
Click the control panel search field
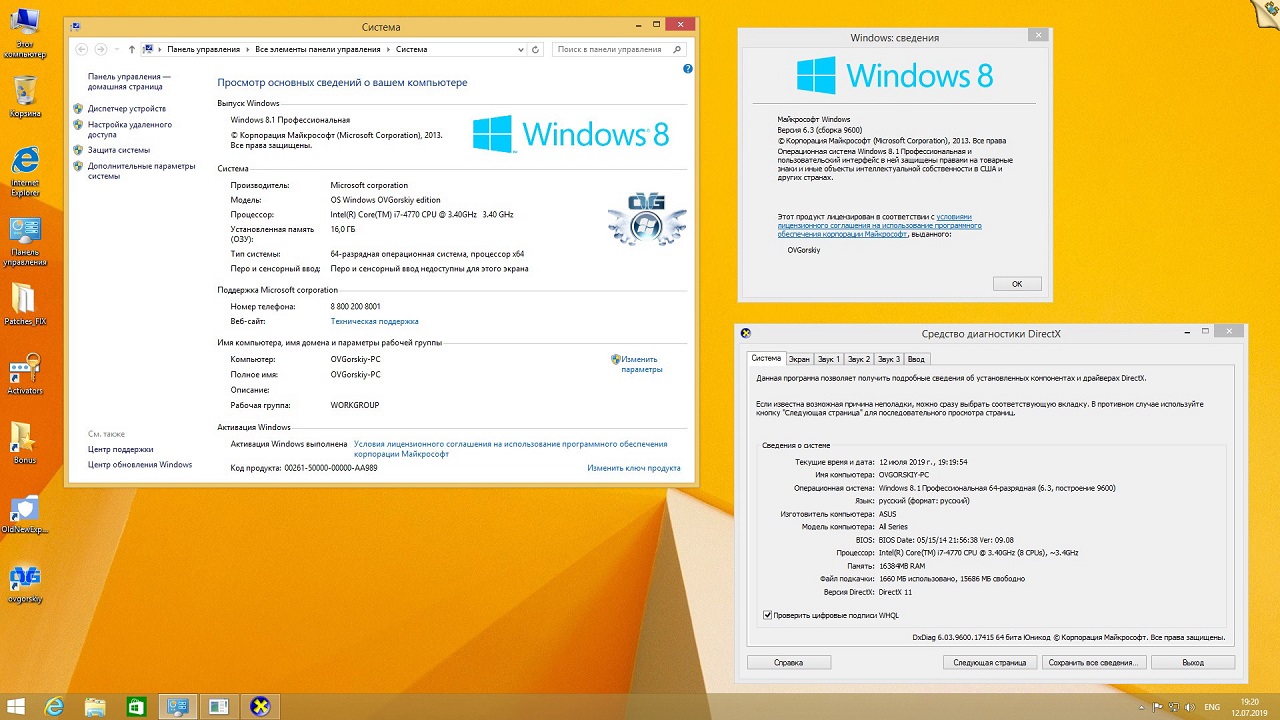613,49
